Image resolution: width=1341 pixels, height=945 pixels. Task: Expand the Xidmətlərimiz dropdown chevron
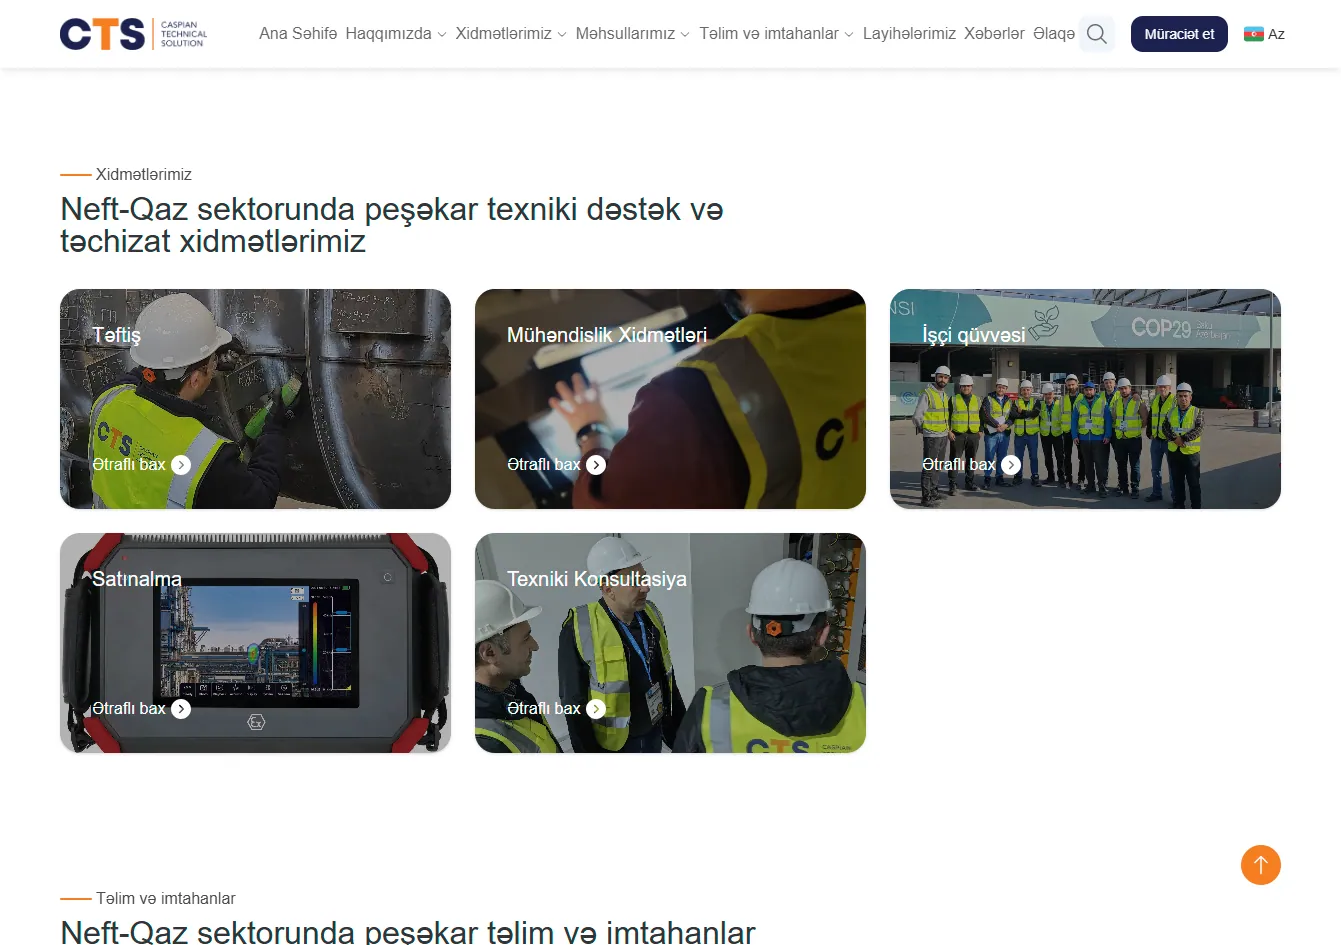tap(562, 35)
